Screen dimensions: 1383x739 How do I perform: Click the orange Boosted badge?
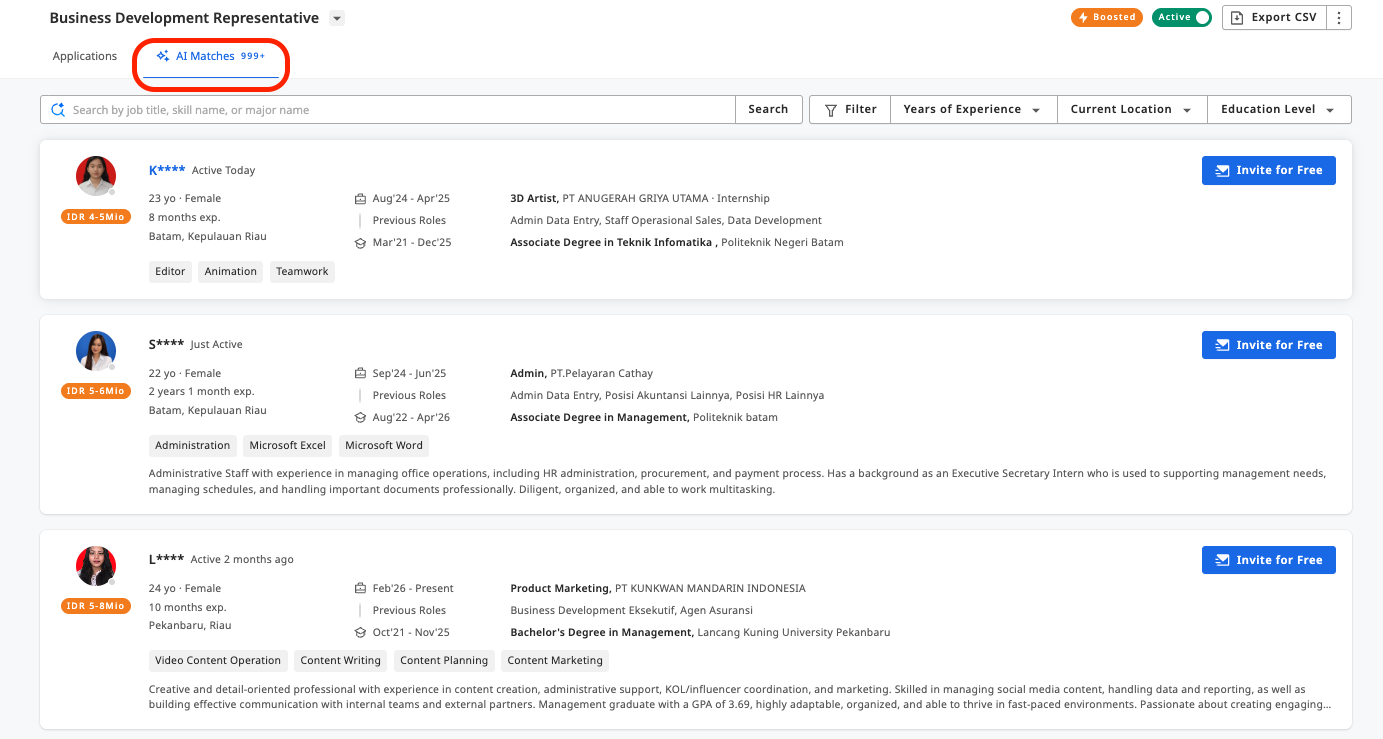[1107, 17]
